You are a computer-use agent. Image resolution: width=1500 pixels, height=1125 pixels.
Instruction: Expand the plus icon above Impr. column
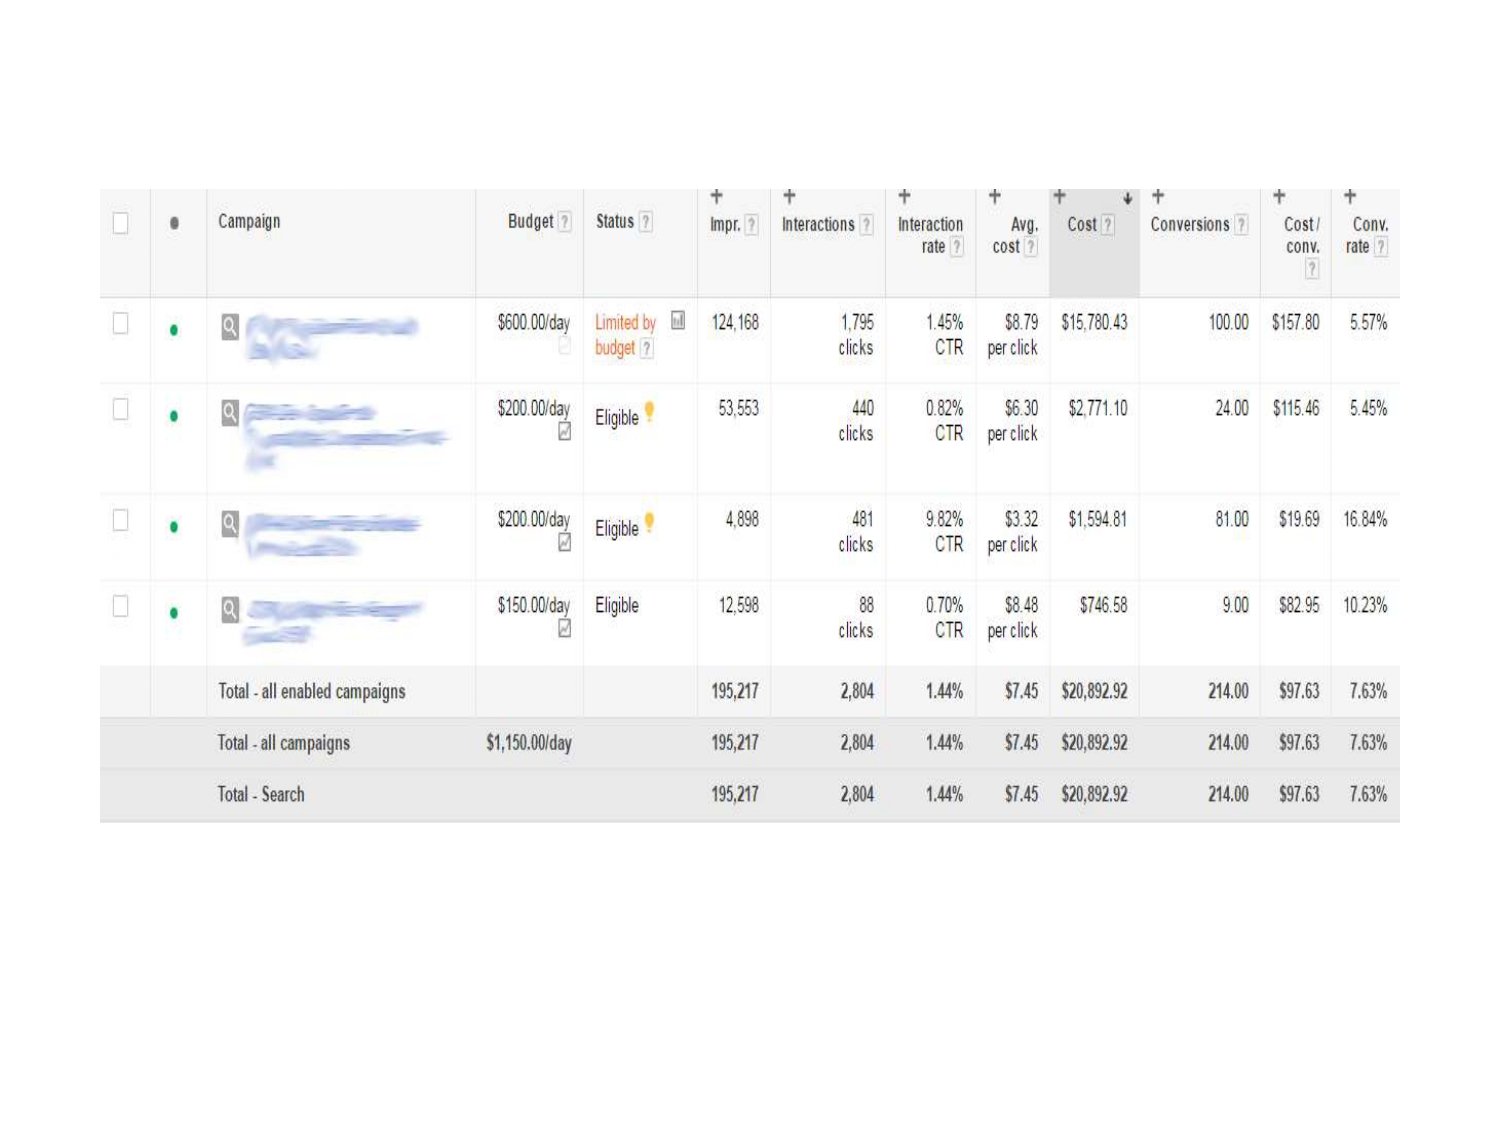[716, 197]
